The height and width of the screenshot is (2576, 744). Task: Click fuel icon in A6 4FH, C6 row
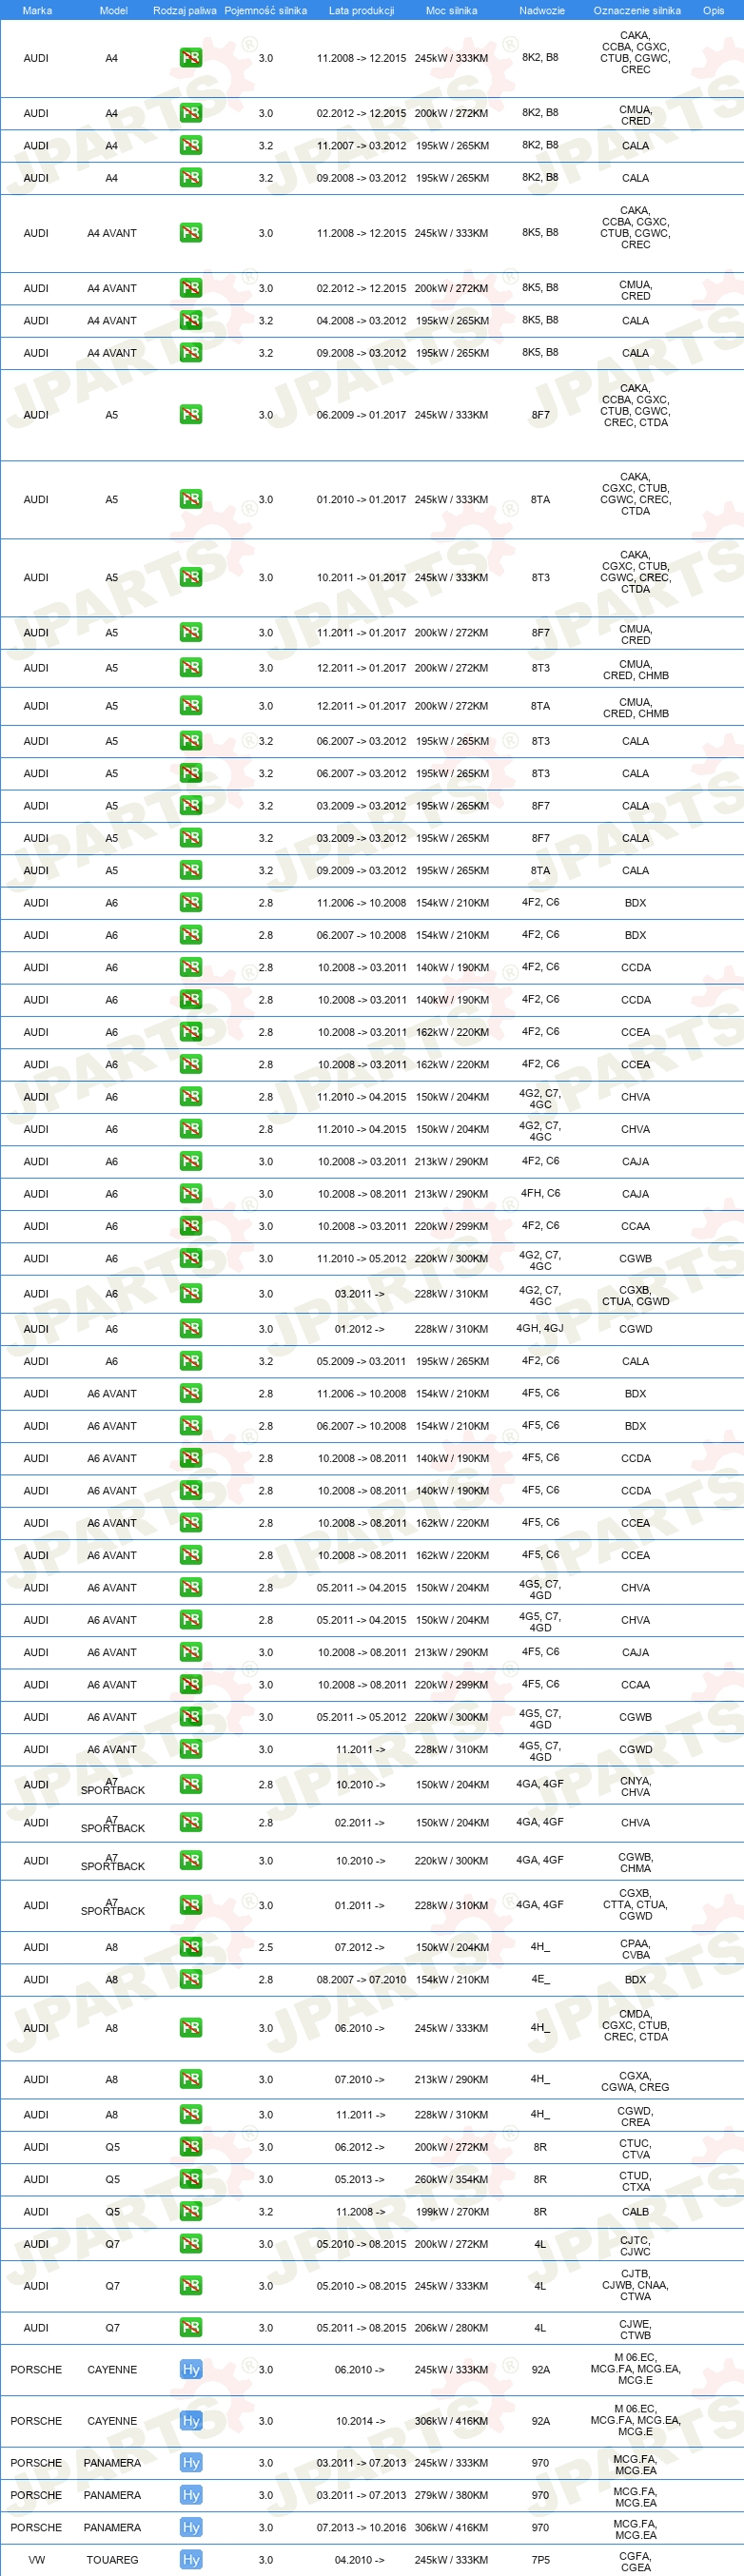191,1194
